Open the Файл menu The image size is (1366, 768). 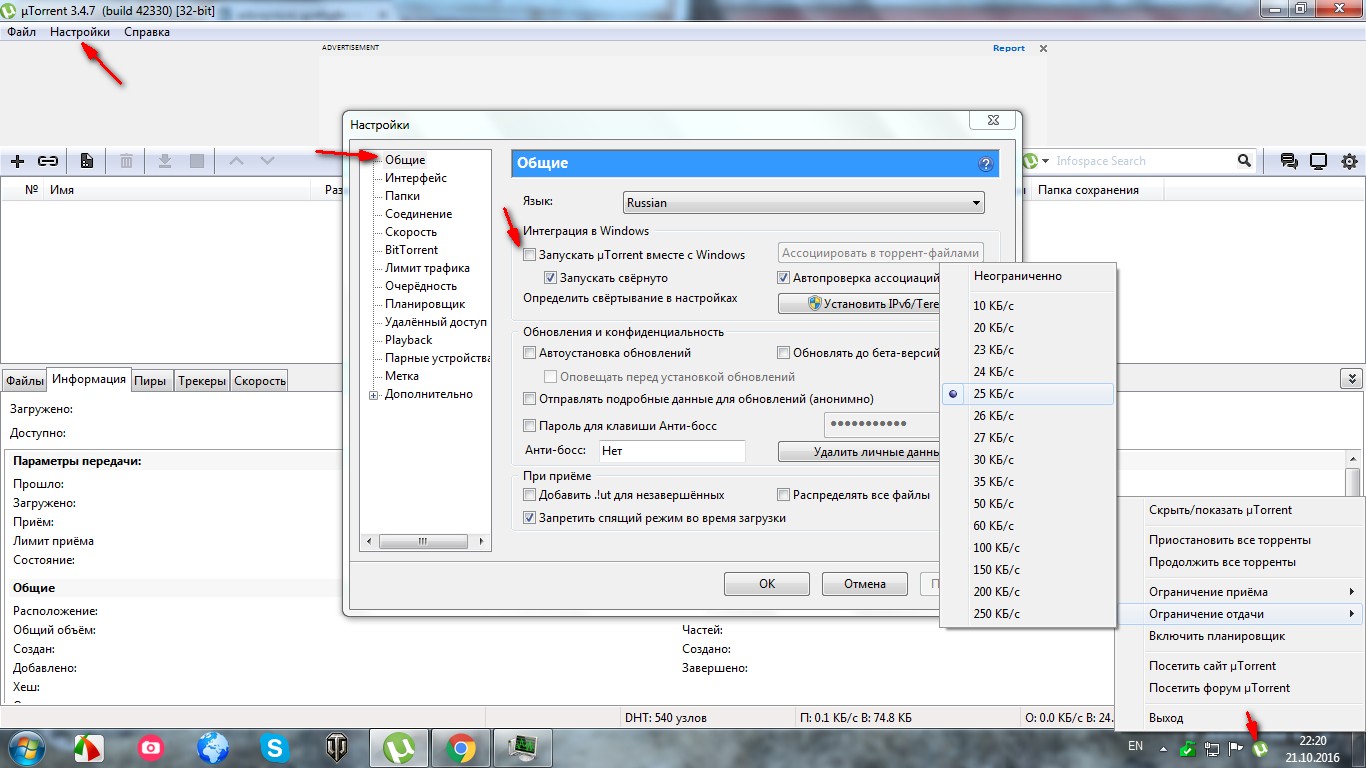[21, 32]
